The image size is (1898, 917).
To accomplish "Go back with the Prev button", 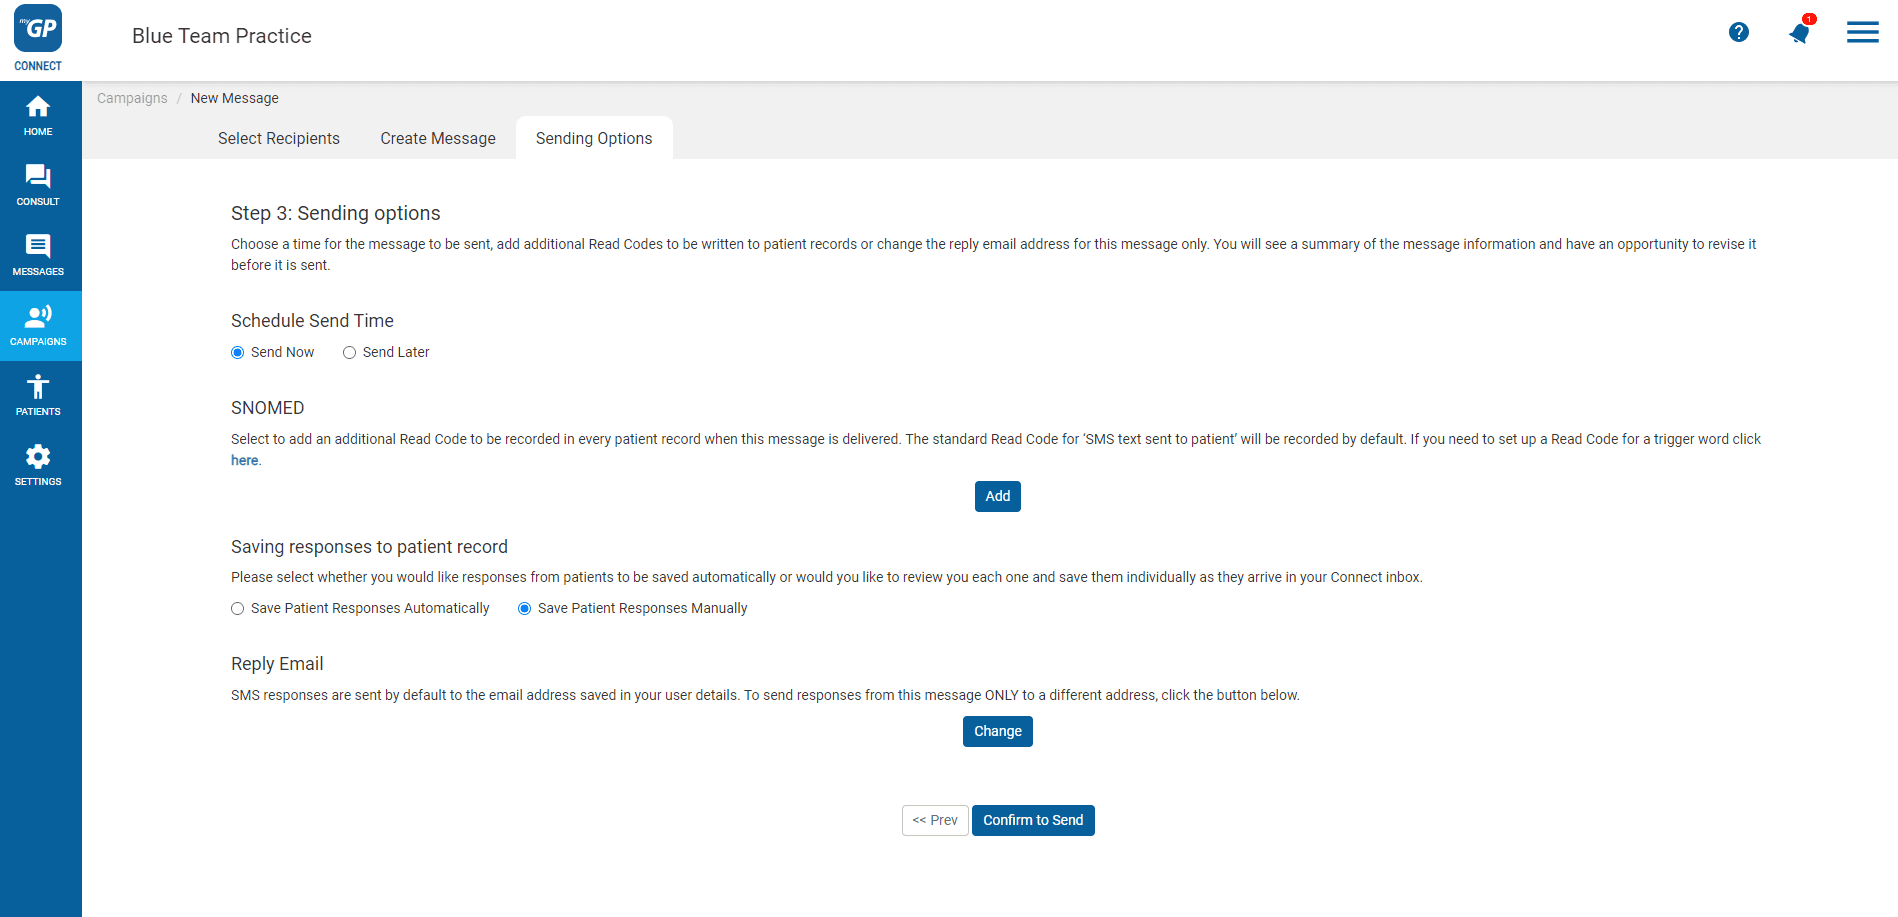I will point(935,820).
